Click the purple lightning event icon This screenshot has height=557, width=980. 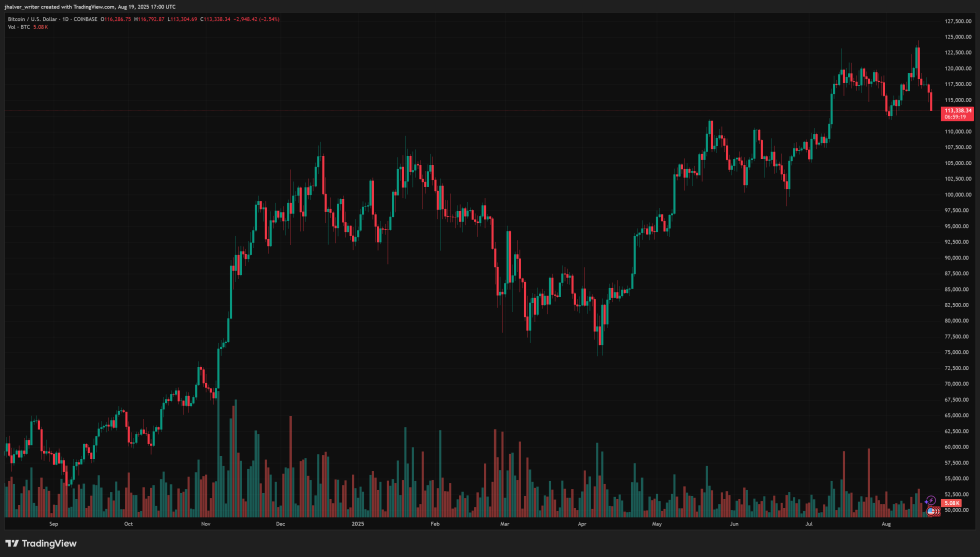point(931,499)
